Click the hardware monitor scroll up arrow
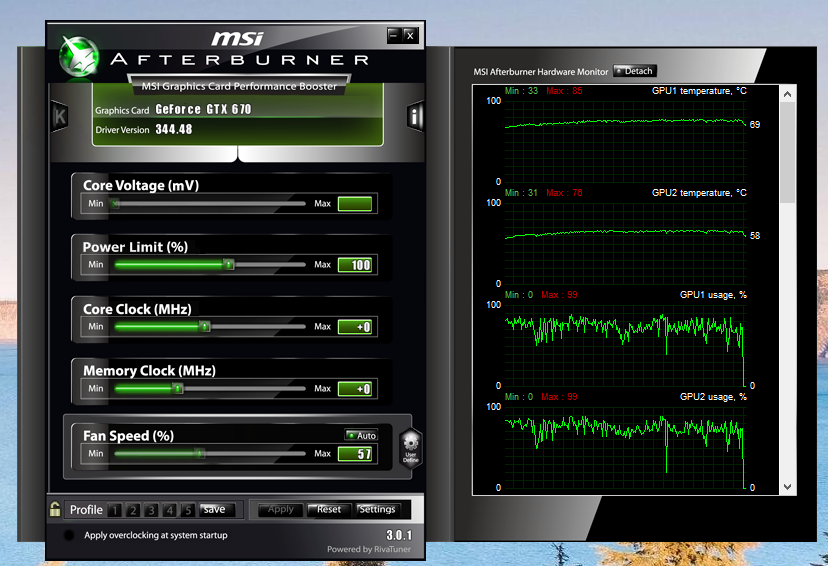Viewport: 828px width, 566px height. (787, 94)
